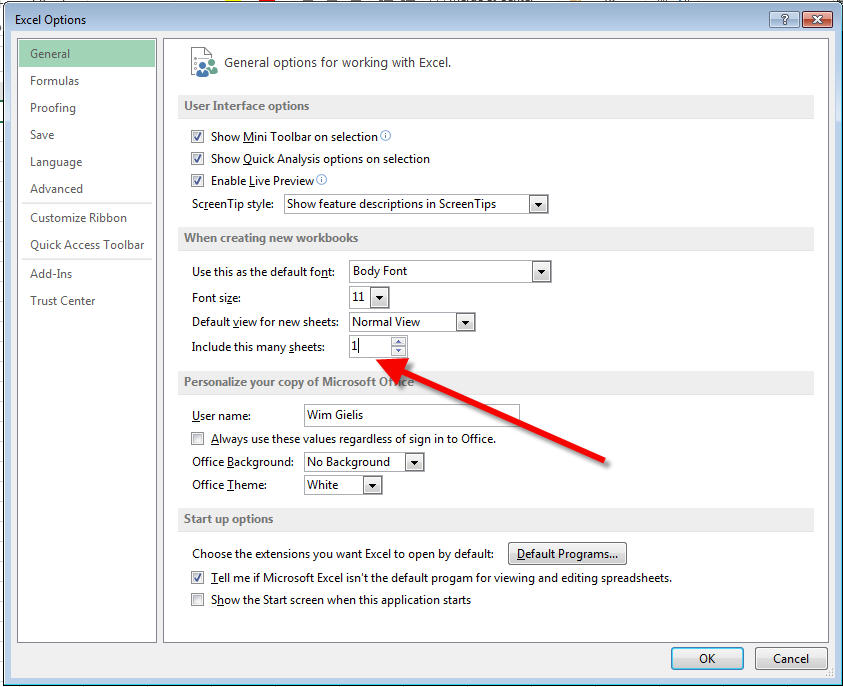This screenshot has width=843, height=687.
Task: Open the Office Background dropdown
Action: (414, 462)
